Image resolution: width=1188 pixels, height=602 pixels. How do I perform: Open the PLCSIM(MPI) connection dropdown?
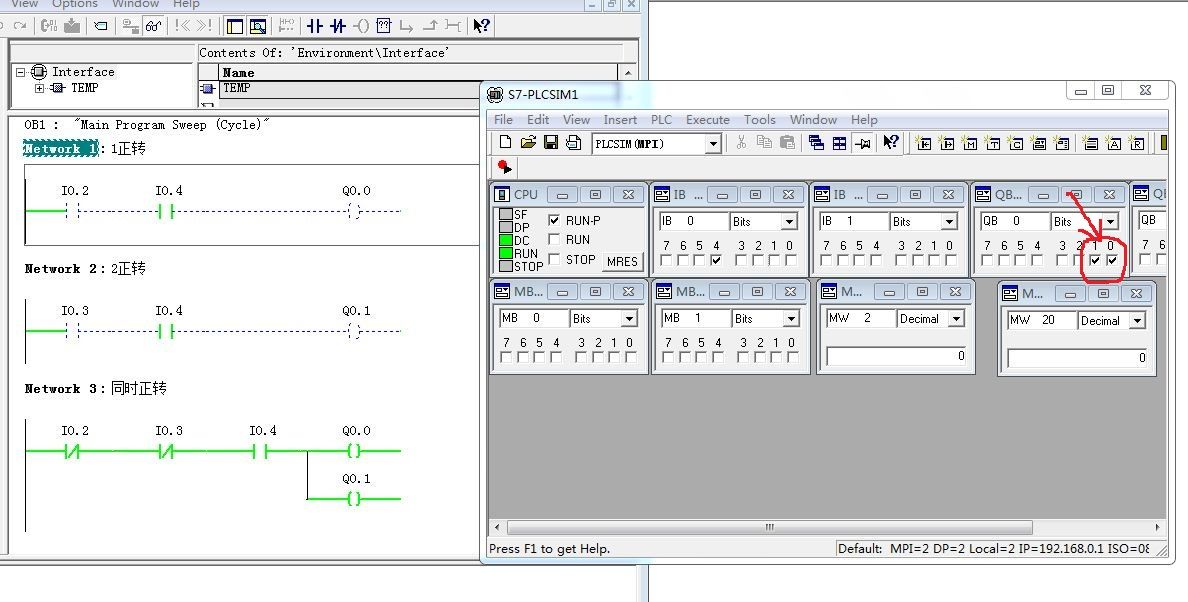pyautogui.click(x=712, y=144)
